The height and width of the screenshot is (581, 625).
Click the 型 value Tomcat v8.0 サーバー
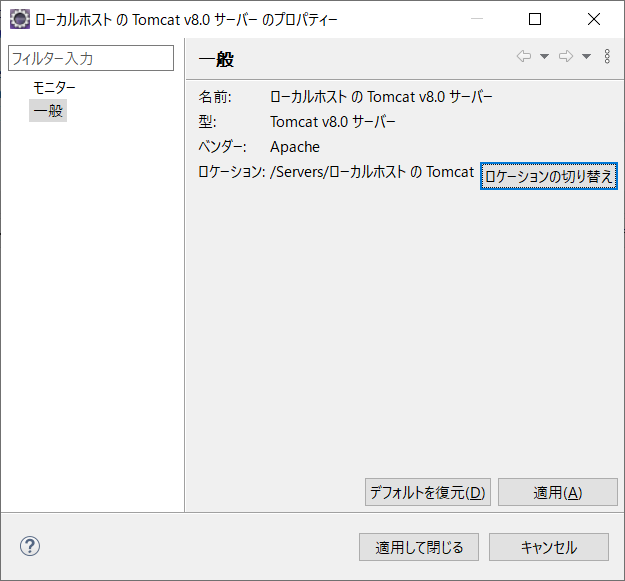pyautogui.click(x=333, y=122)
